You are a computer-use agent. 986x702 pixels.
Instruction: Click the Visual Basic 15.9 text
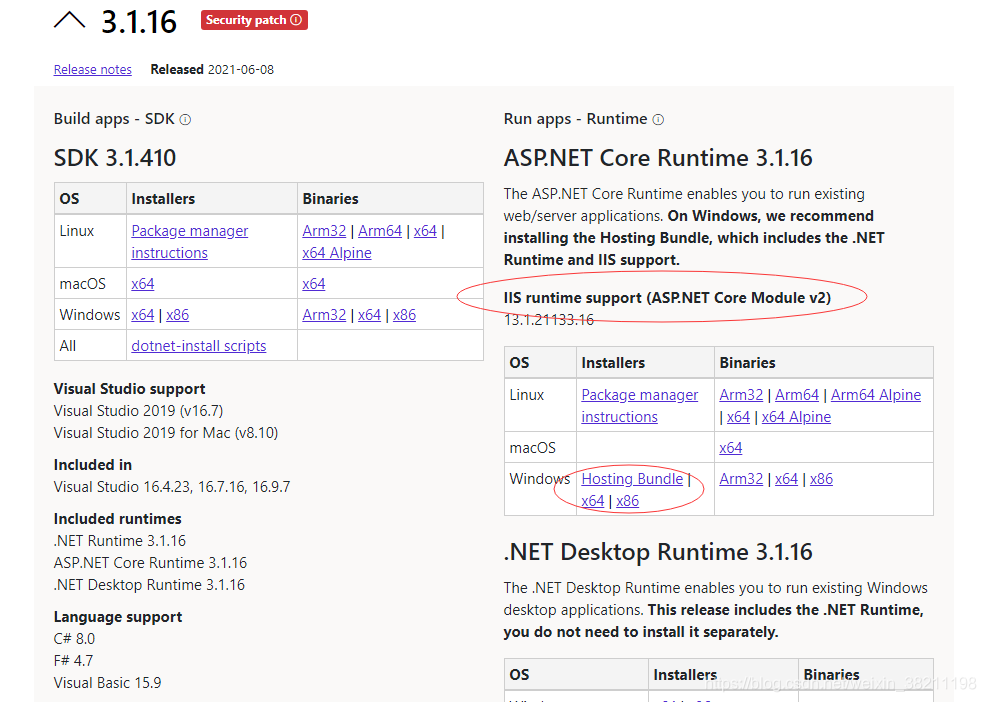[108, 683]
